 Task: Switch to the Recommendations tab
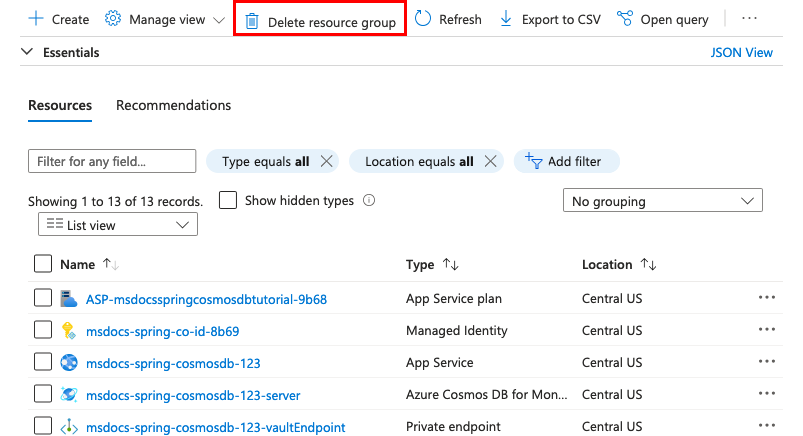click(174, 105)
